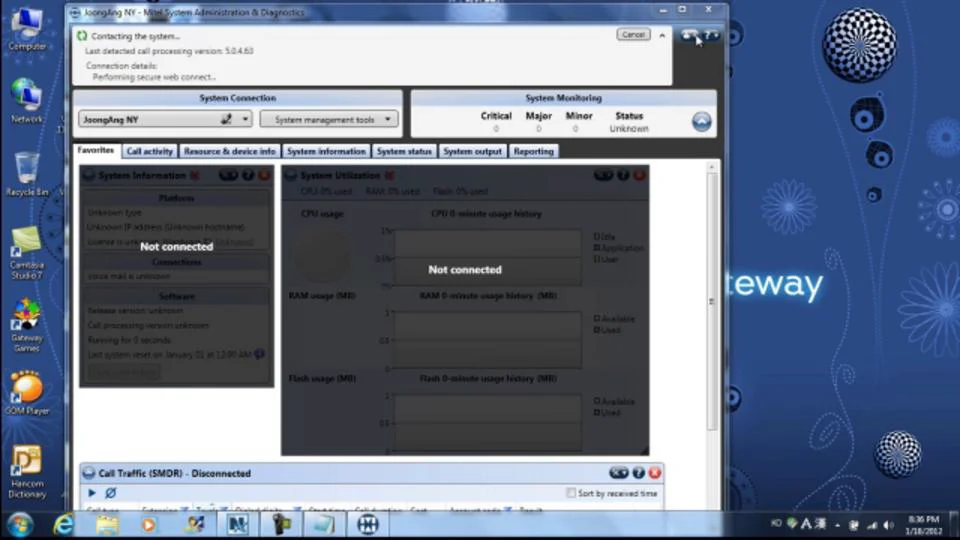The image size is (960, 540).
Task: Open help for Call Traffic (SMDR) panel
Action: tap(639, 473)
